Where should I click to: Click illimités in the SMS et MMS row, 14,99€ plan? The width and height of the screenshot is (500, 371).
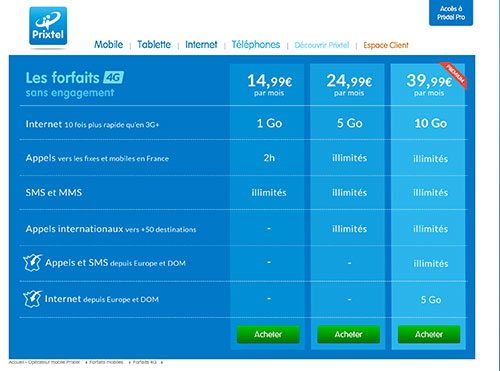pos(269,192)
